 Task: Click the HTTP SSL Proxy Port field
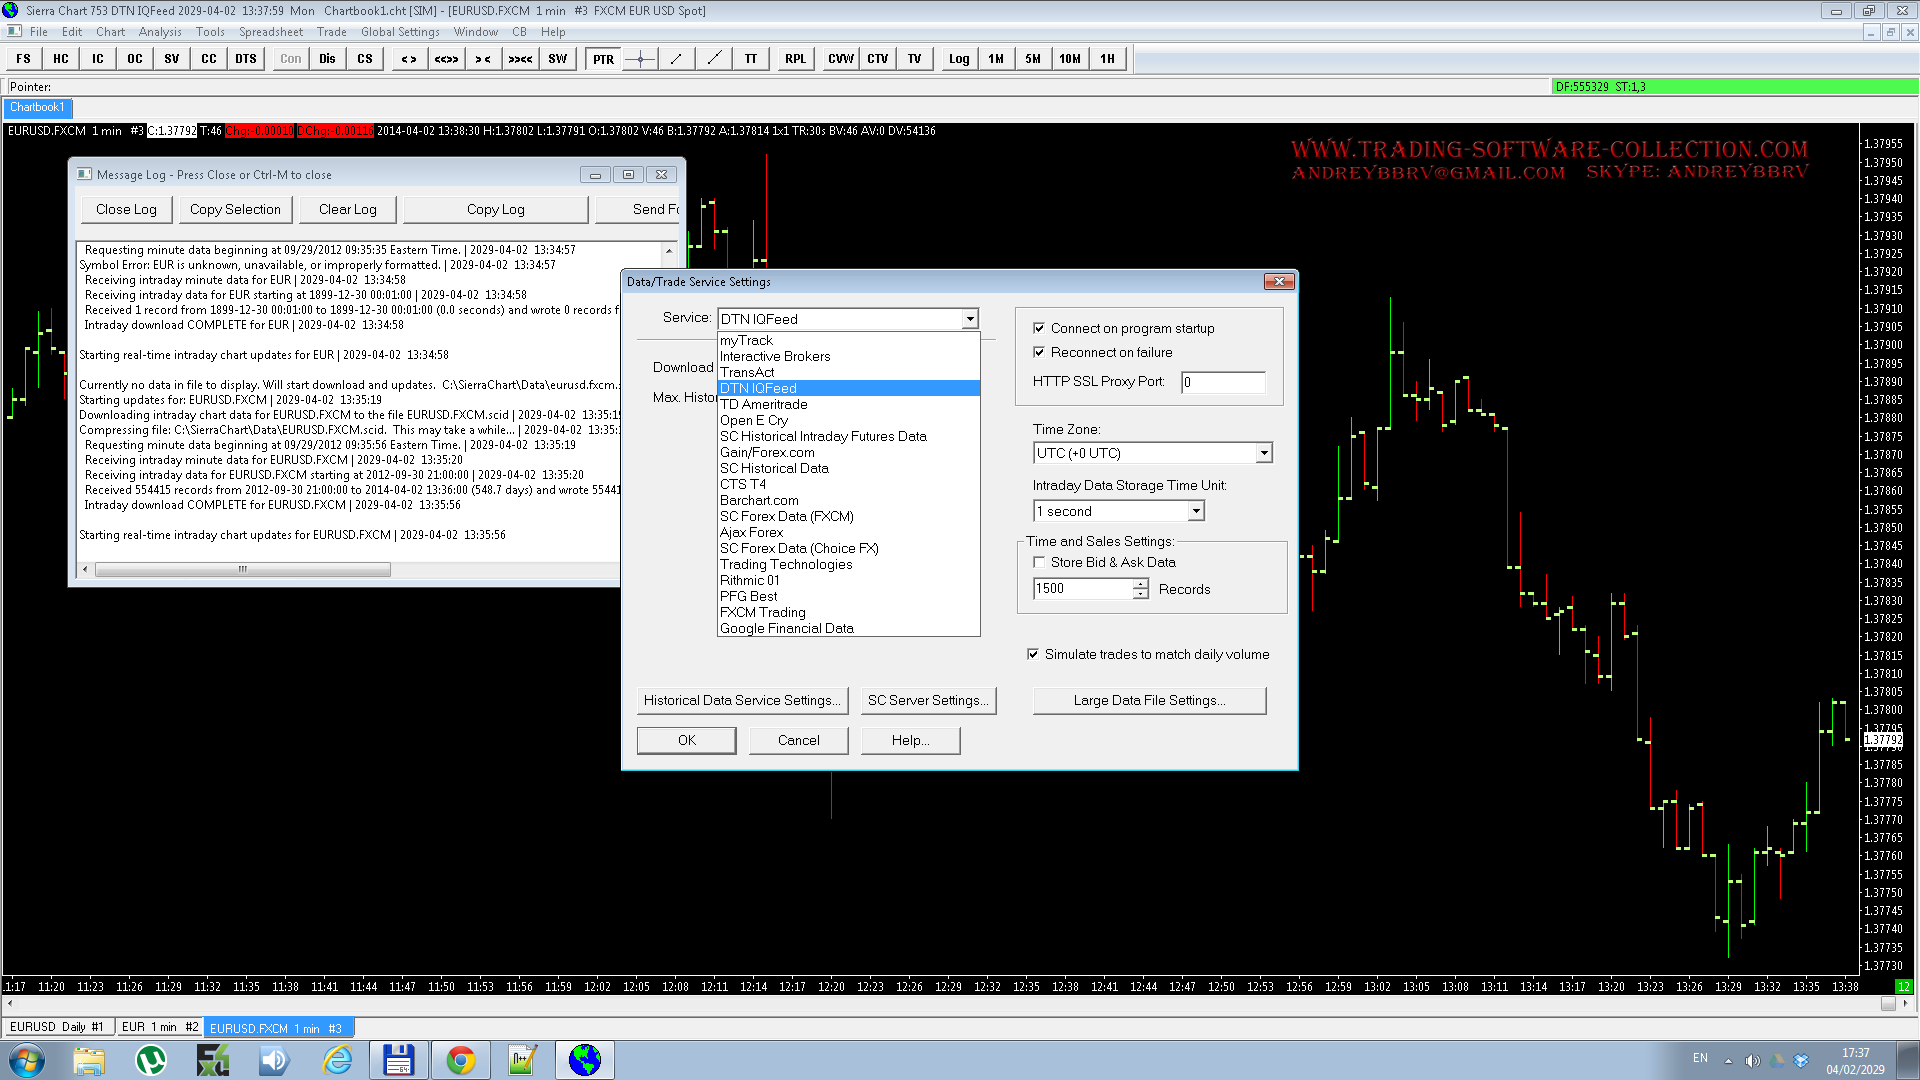1222,382
